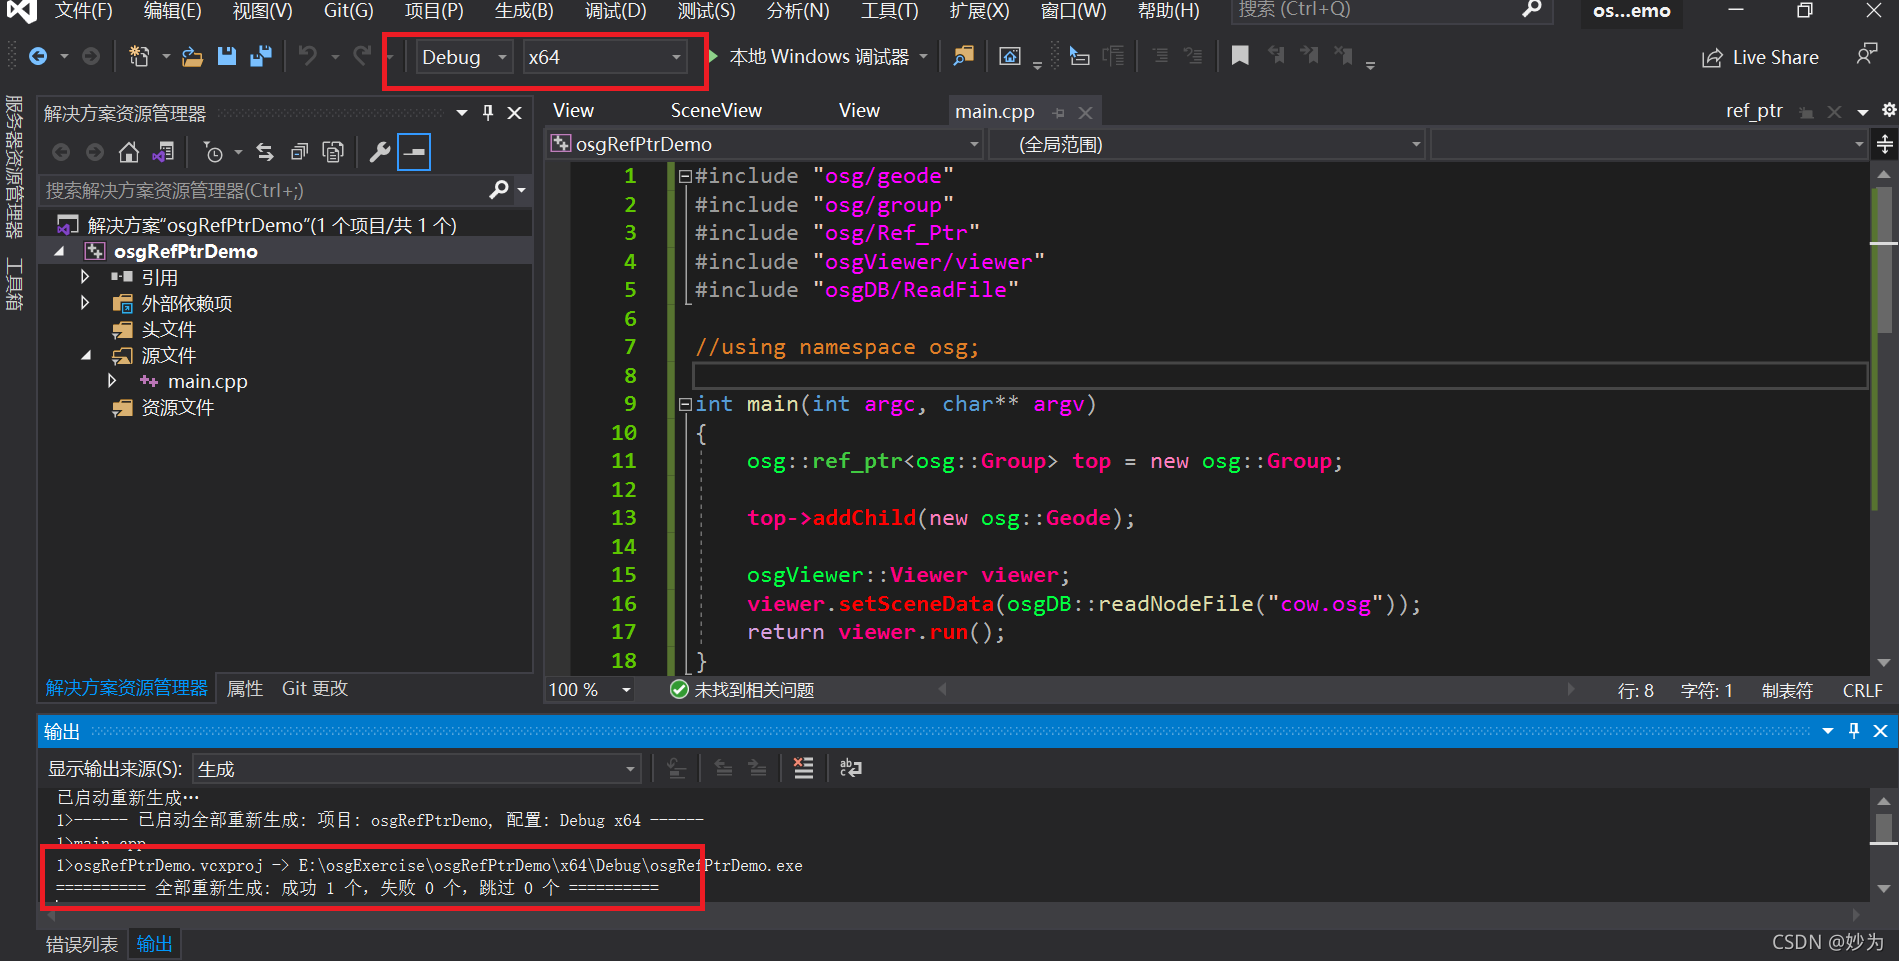Toggle the bookmark icon in toolbar
Image resolution: width=1899 pixels, height=961 pixels.
(1240, 57)
